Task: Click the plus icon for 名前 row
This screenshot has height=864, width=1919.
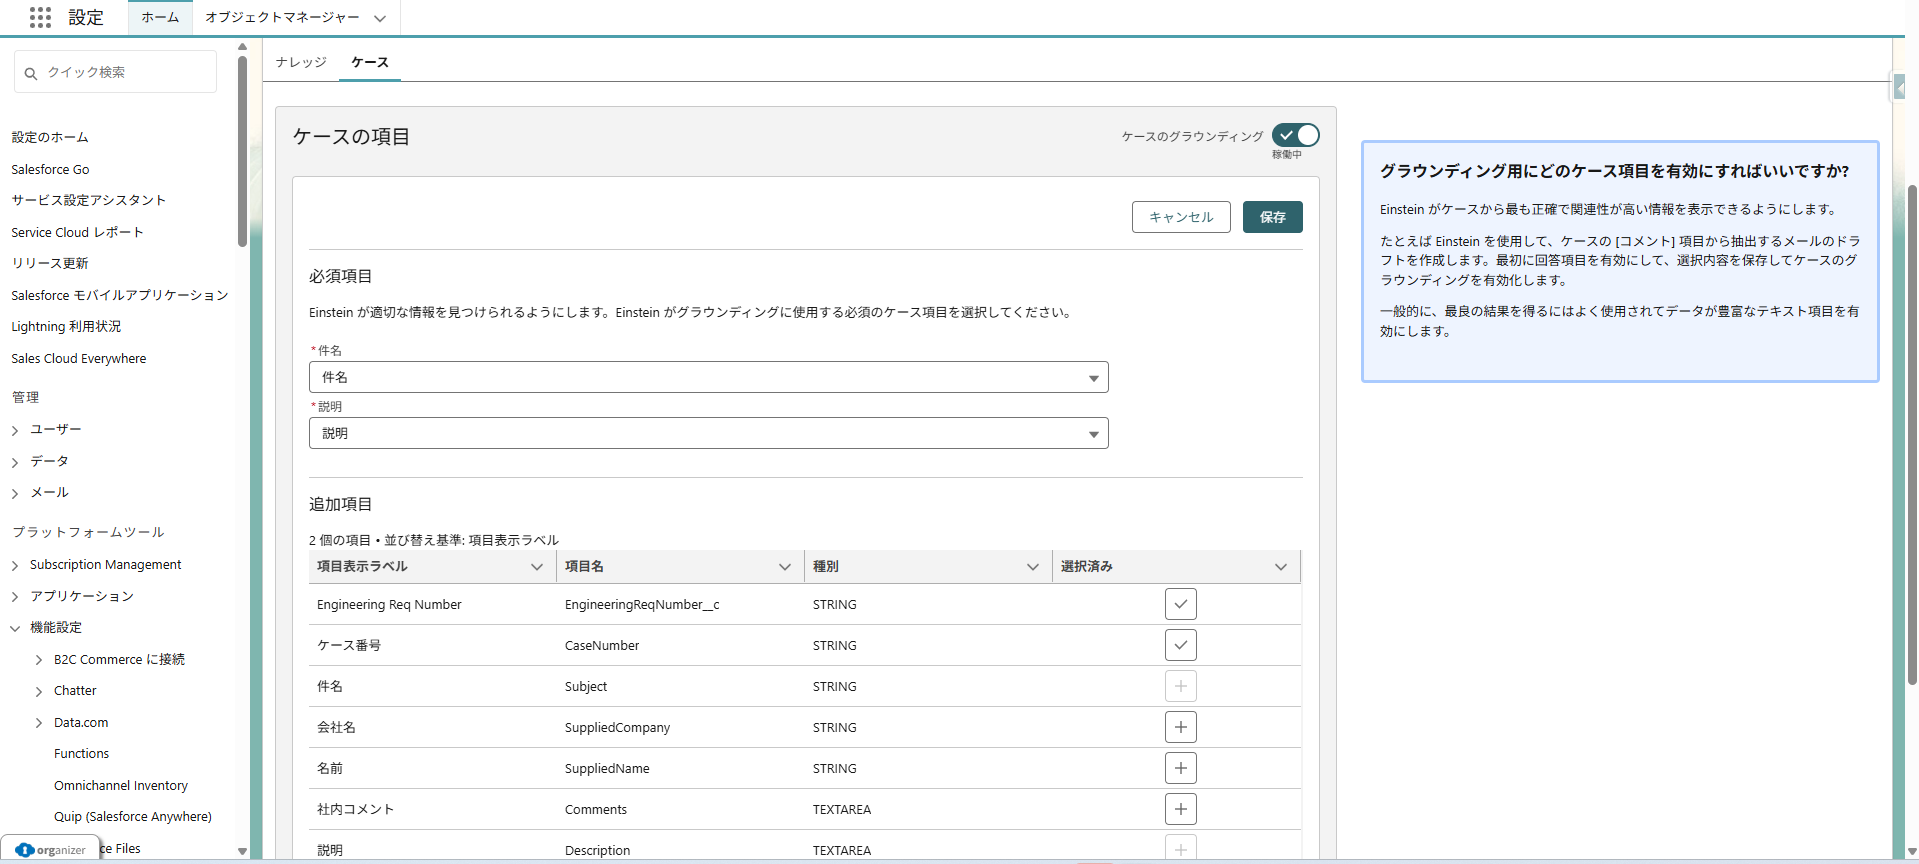Action: tap(1180, 768)
